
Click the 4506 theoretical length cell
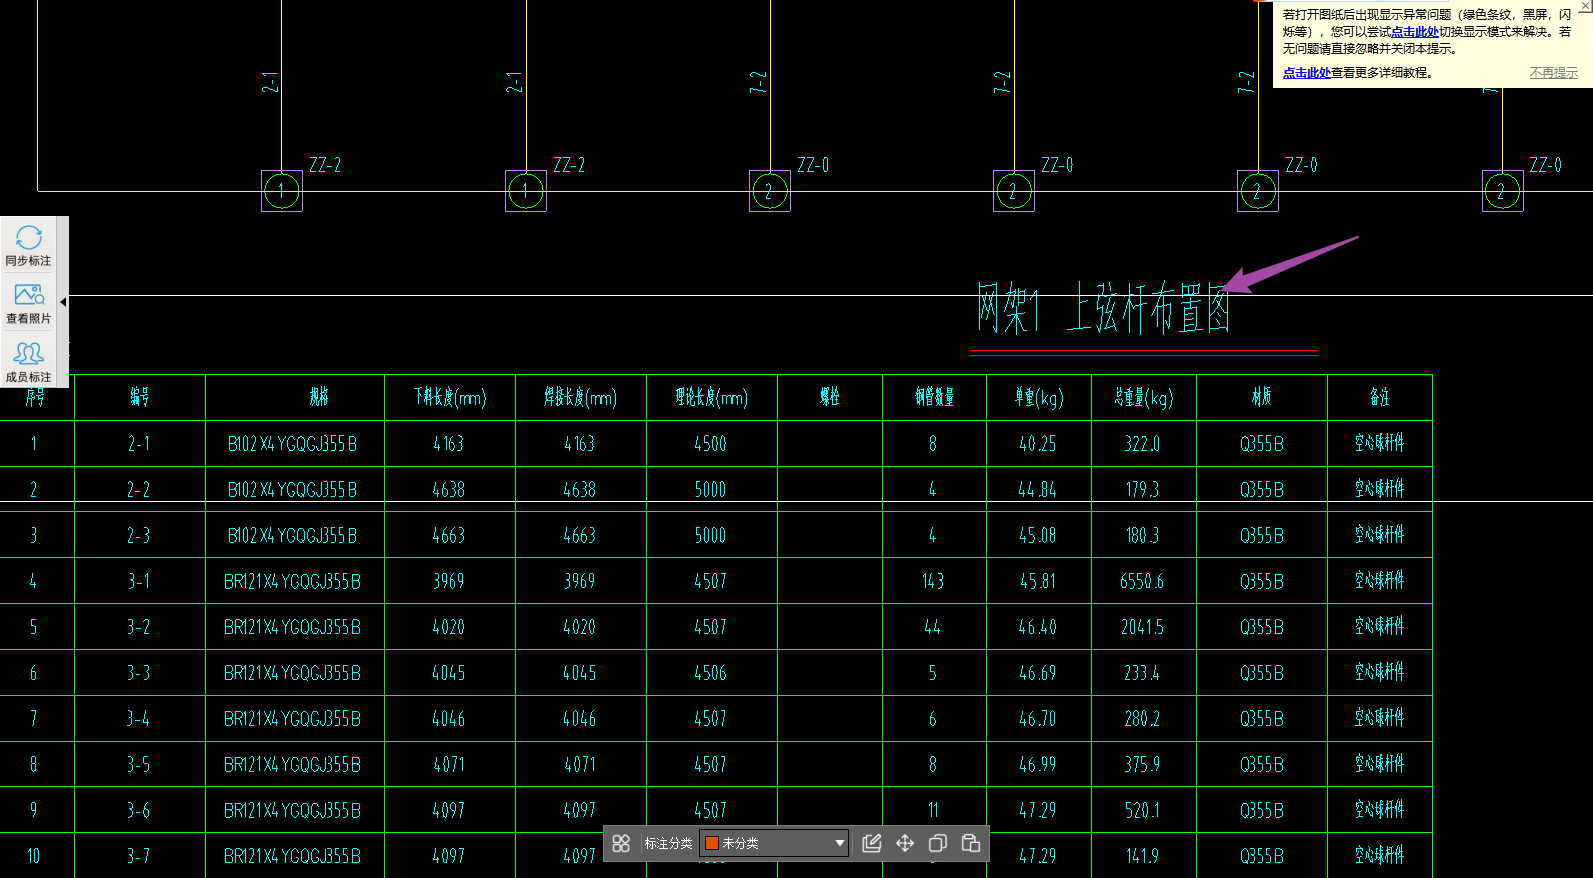[x=711, y=673]
